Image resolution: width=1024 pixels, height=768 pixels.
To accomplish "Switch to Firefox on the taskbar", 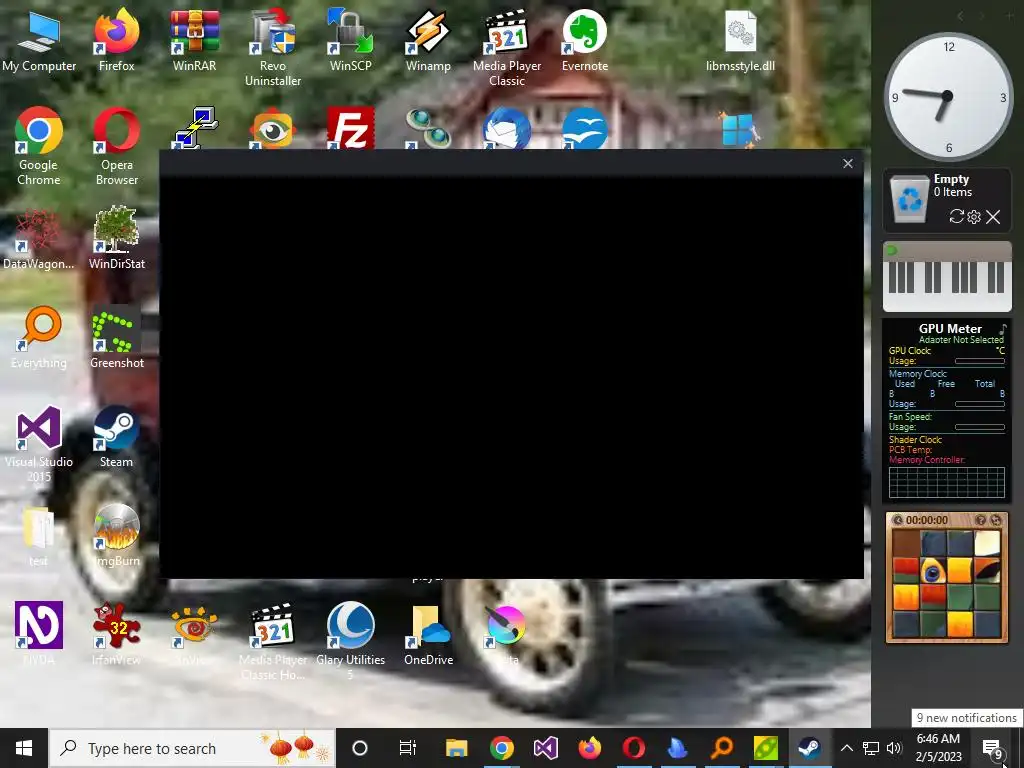I will point(590,748).
